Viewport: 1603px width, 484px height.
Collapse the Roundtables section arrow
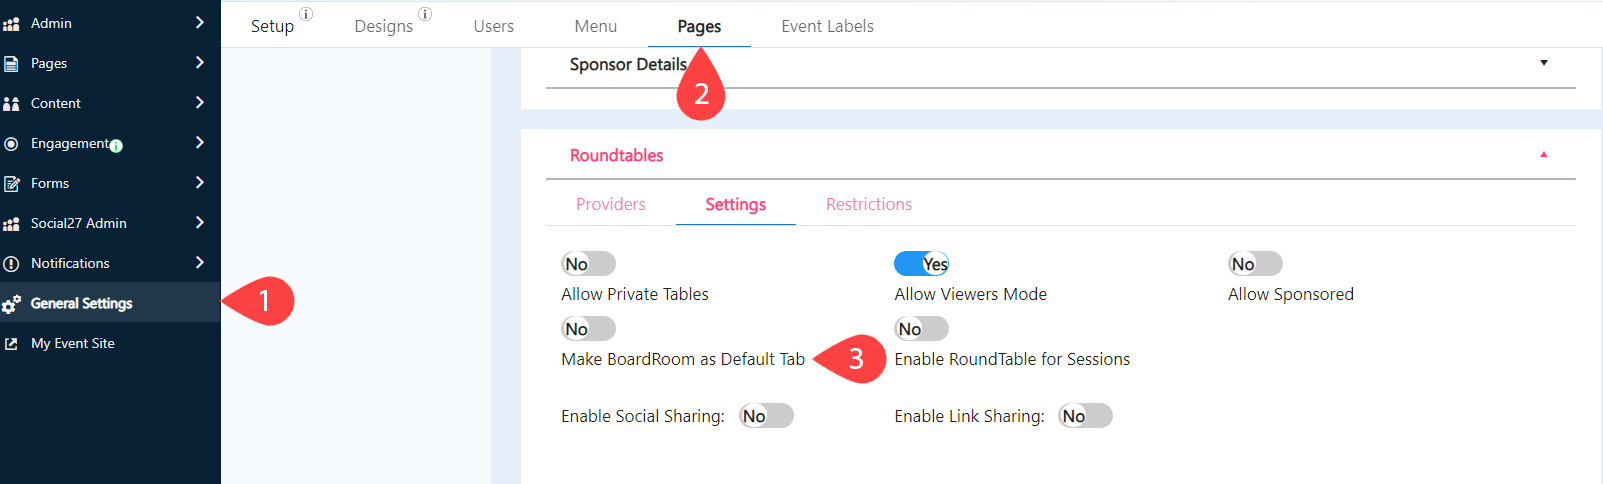(x=1544, y=155)
